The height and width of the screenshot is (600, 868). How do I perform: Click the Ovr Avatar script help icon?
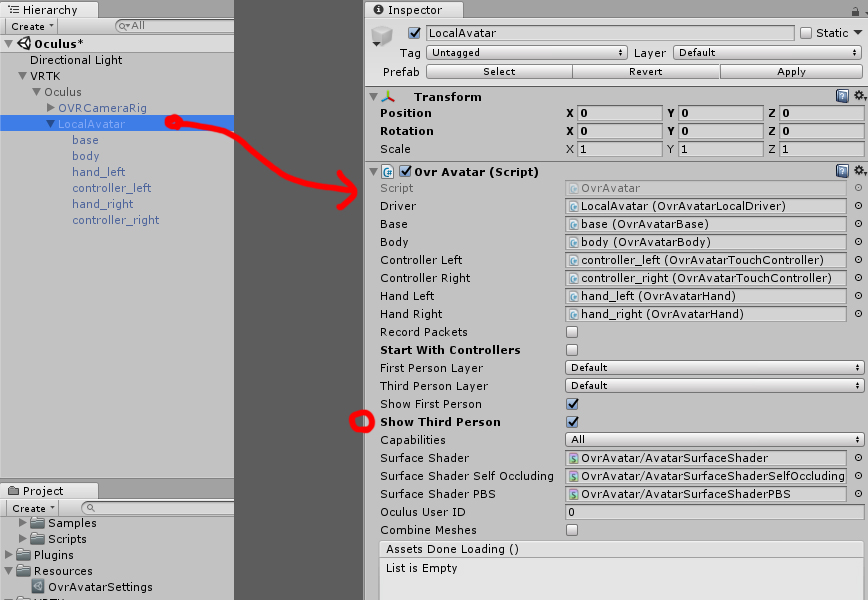pyautogui.click(x=842, y=171)
